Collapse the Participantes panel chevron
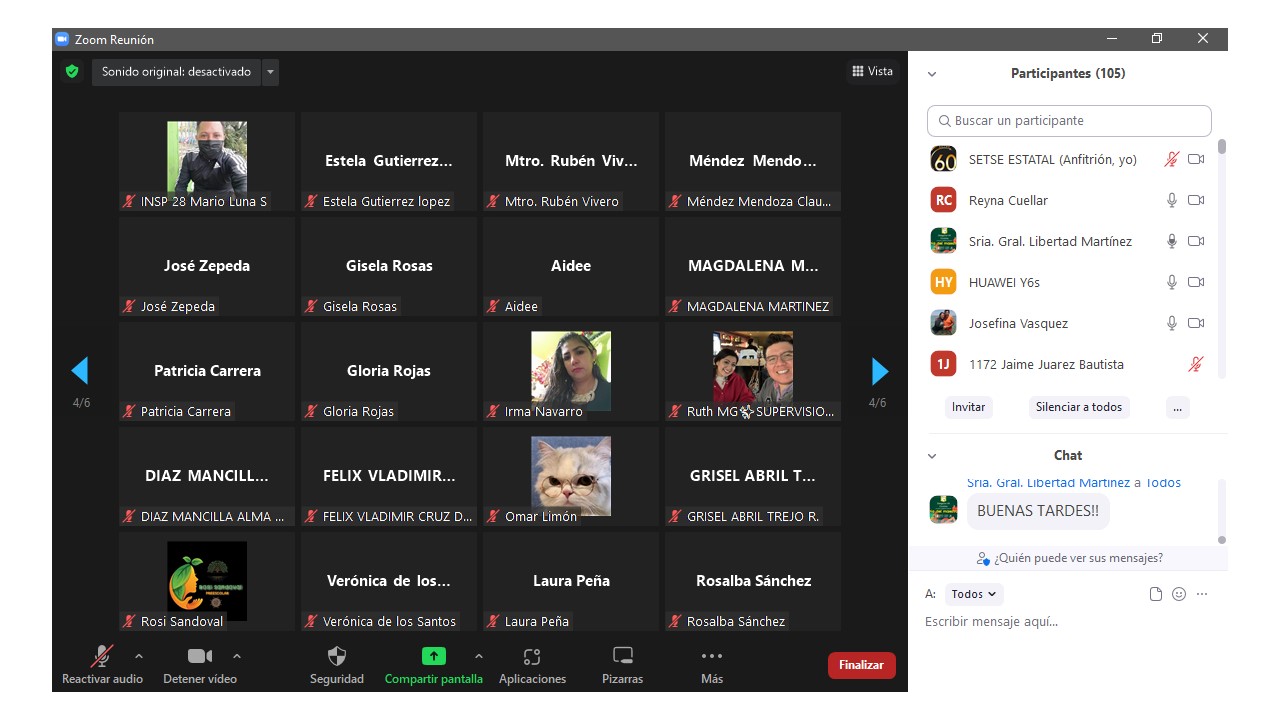This screenshot has width=1280, height=720. coord(932,74)
